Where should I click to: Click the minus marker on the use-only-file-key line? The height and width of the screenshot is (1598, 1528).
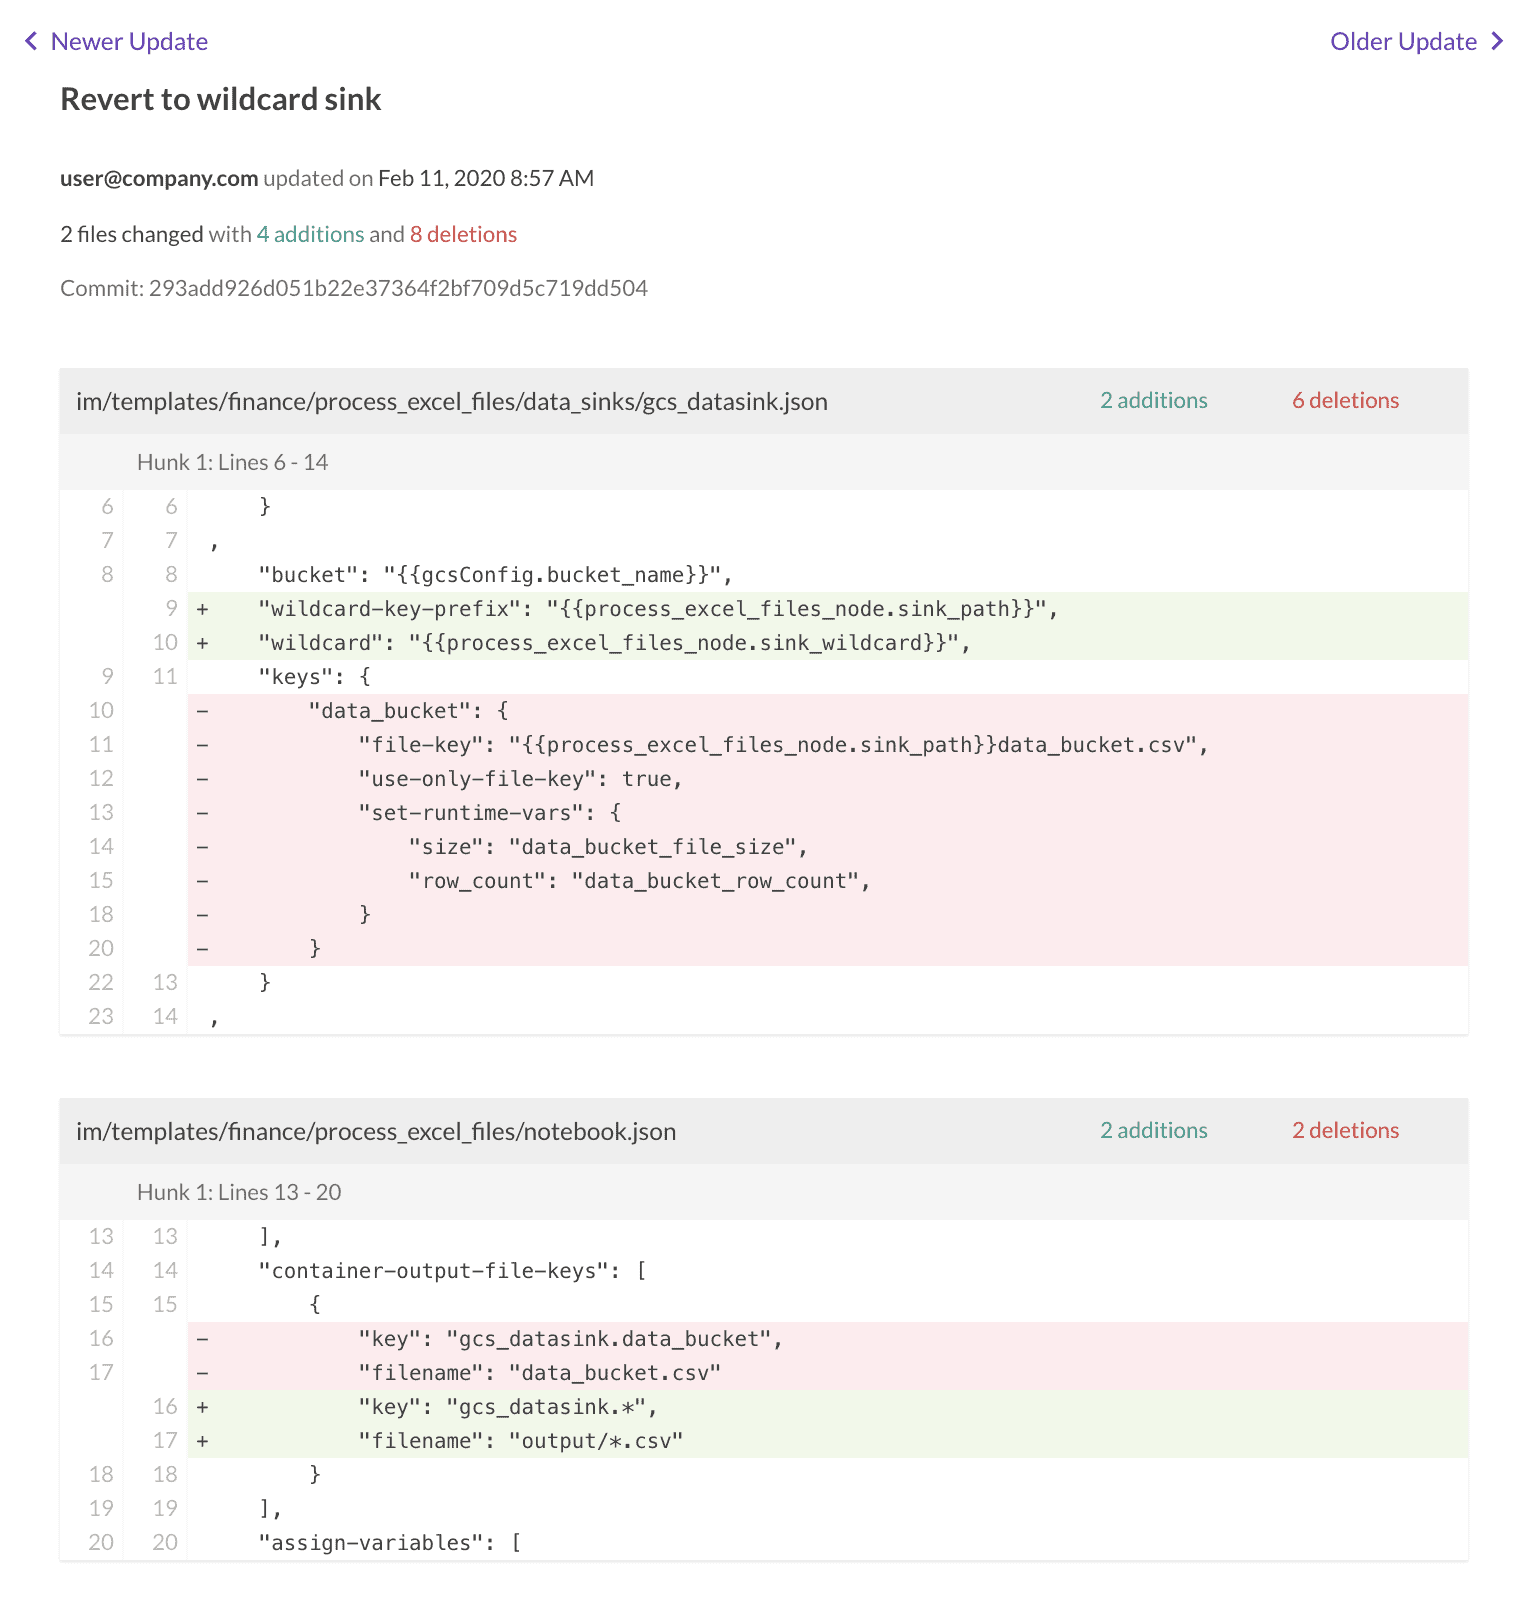[x=202, y=778]
